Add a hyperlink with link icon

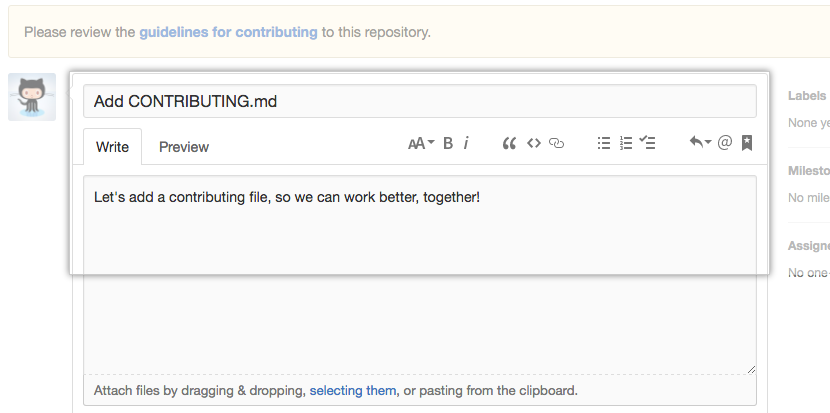pyautogui.click(x=557, y=143)
